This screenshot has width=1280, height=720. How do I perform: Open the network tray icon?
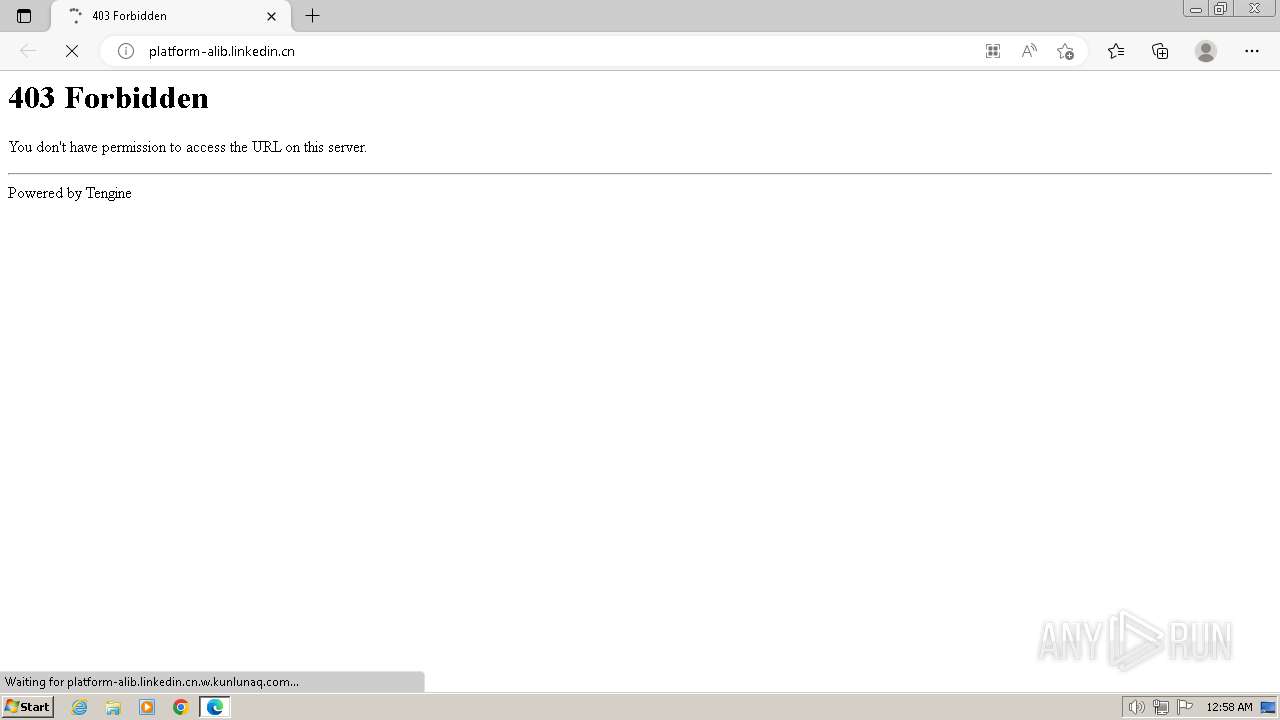[x=1161, y=707]
